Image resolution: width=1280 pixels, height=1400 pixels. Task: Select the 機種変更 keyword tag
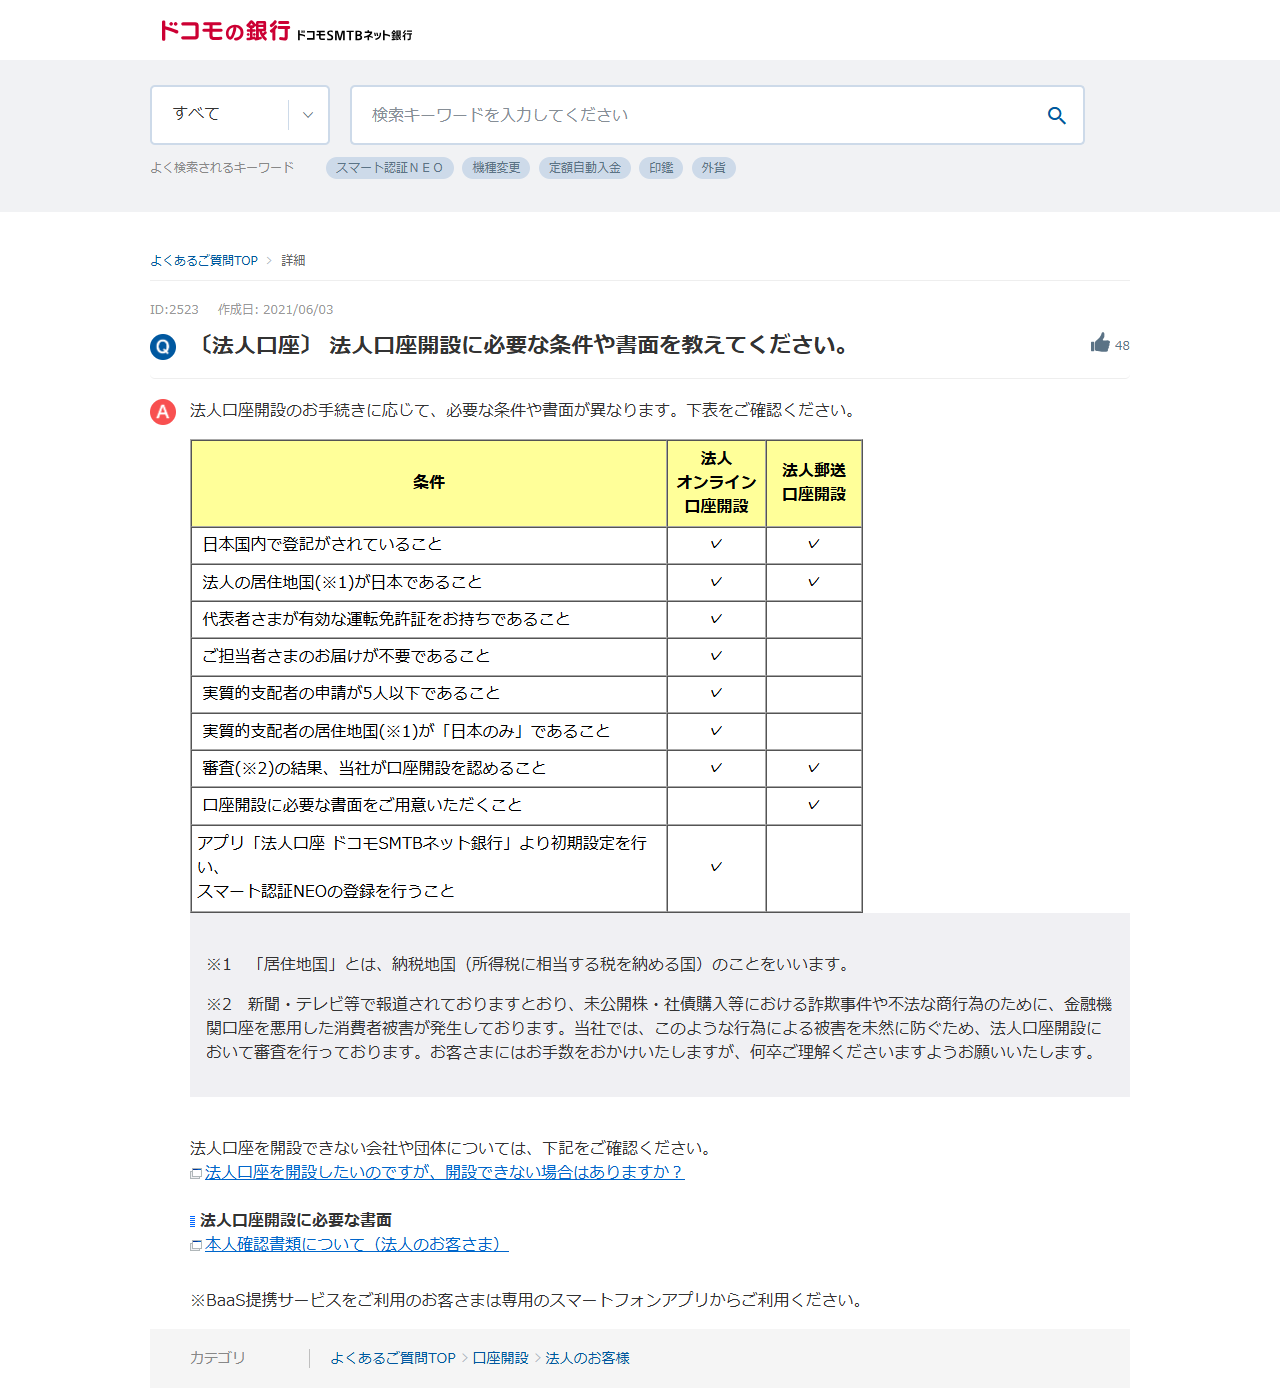coord(496,168)
